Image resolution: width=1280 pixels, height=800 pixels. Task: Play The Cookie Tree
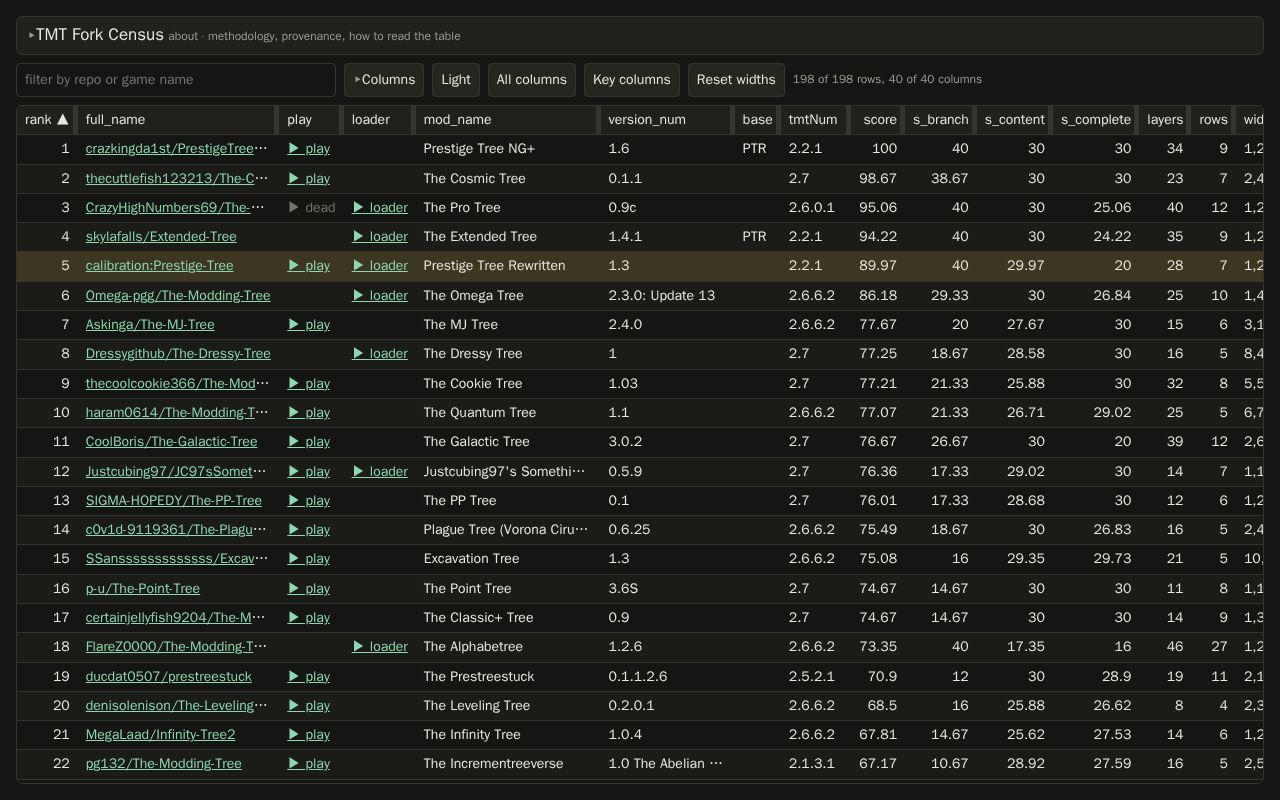pos(309,383)
